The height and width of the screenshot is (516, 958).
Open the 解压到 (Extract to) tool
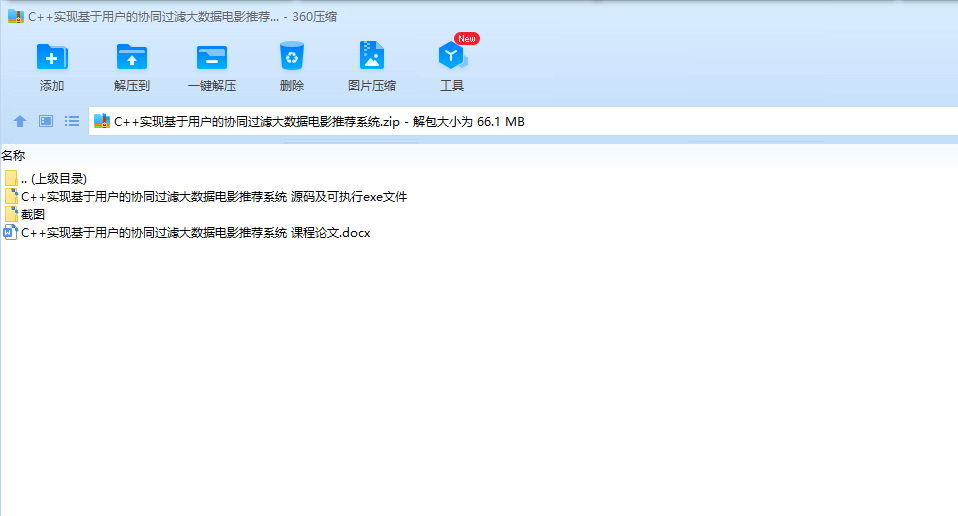(131, 57)
